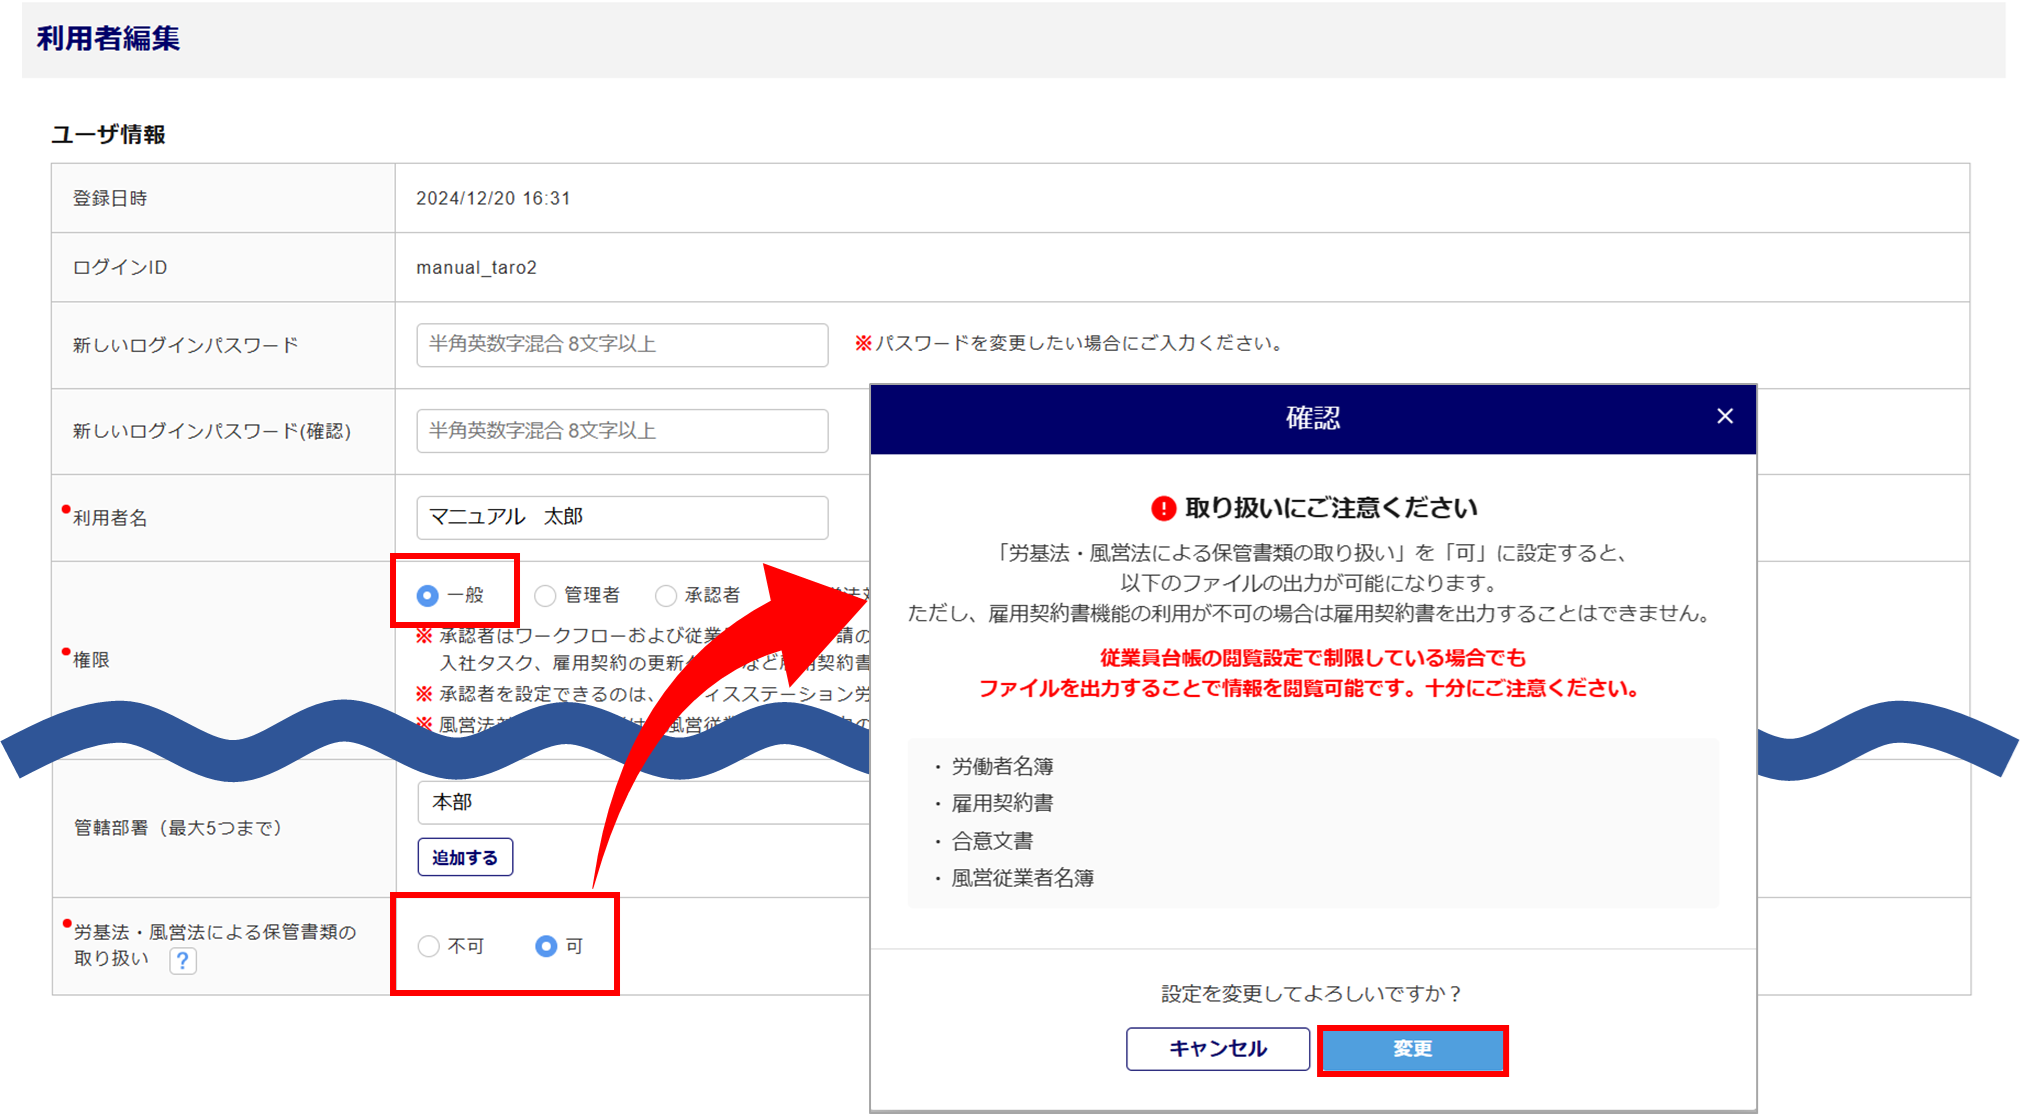The height and width of the screenshot is (1114, 2020).
Task: Select the 管理者 permission radio button
Action: [545, 596]
